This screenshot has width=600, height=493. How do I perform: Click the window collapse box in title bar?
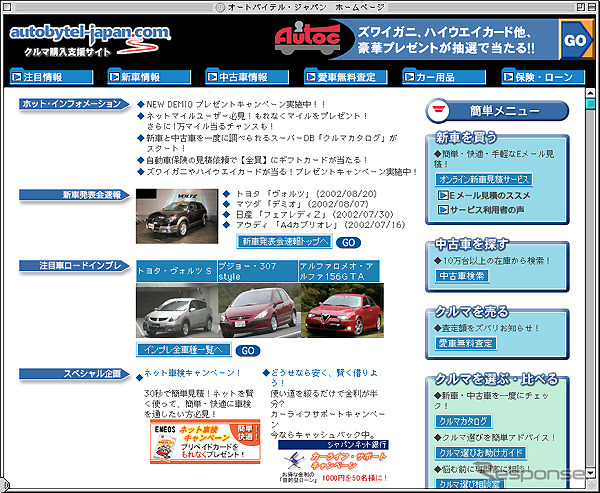click(x=591, y=7)
